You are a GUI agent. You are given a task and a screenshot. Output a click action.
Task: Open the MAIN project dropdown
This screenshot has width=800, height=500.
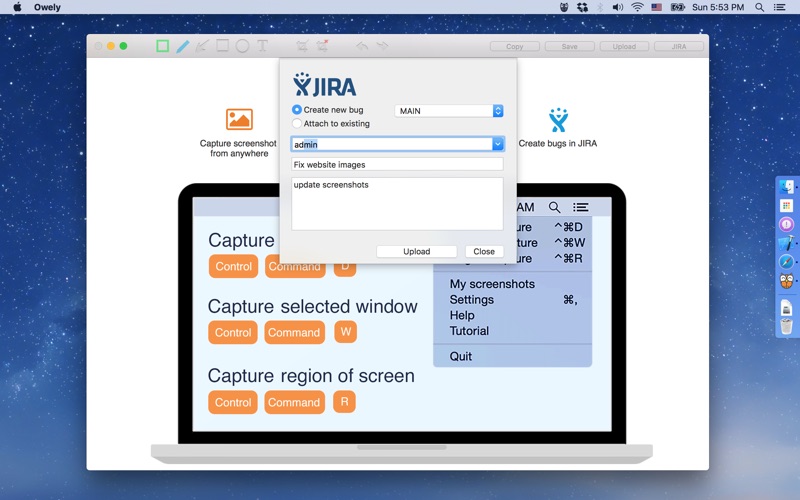click(x=449, y=111)
